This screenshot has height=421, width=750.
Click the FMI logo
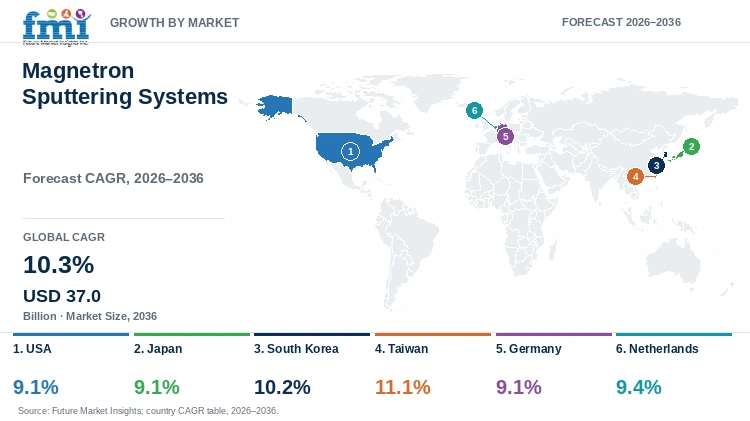click(56, 27)
